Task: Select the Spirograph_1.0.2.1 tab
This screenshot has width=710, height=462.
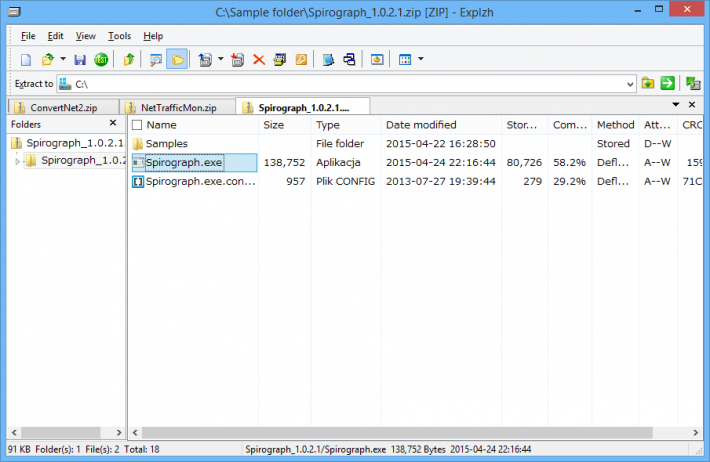Action: (x=302, y=107)
